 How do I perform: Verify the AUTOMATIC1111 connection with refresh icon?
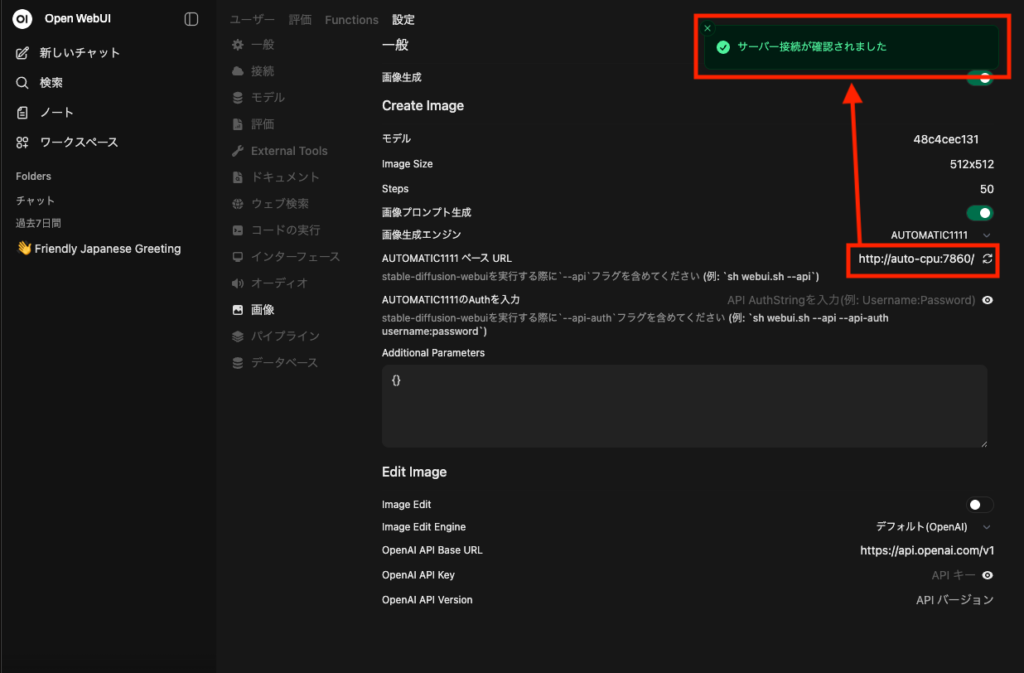point(988,259)
